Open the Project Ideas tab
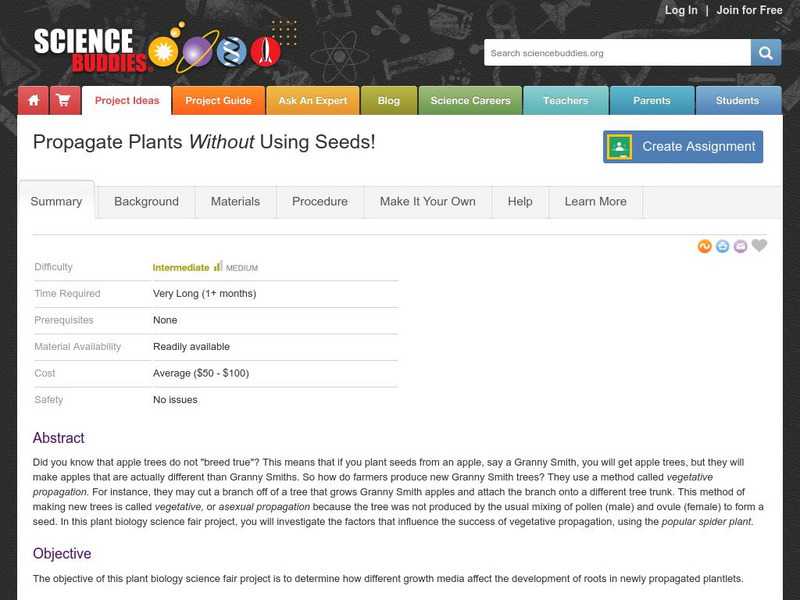800x600 pixels. coord(127,101)
